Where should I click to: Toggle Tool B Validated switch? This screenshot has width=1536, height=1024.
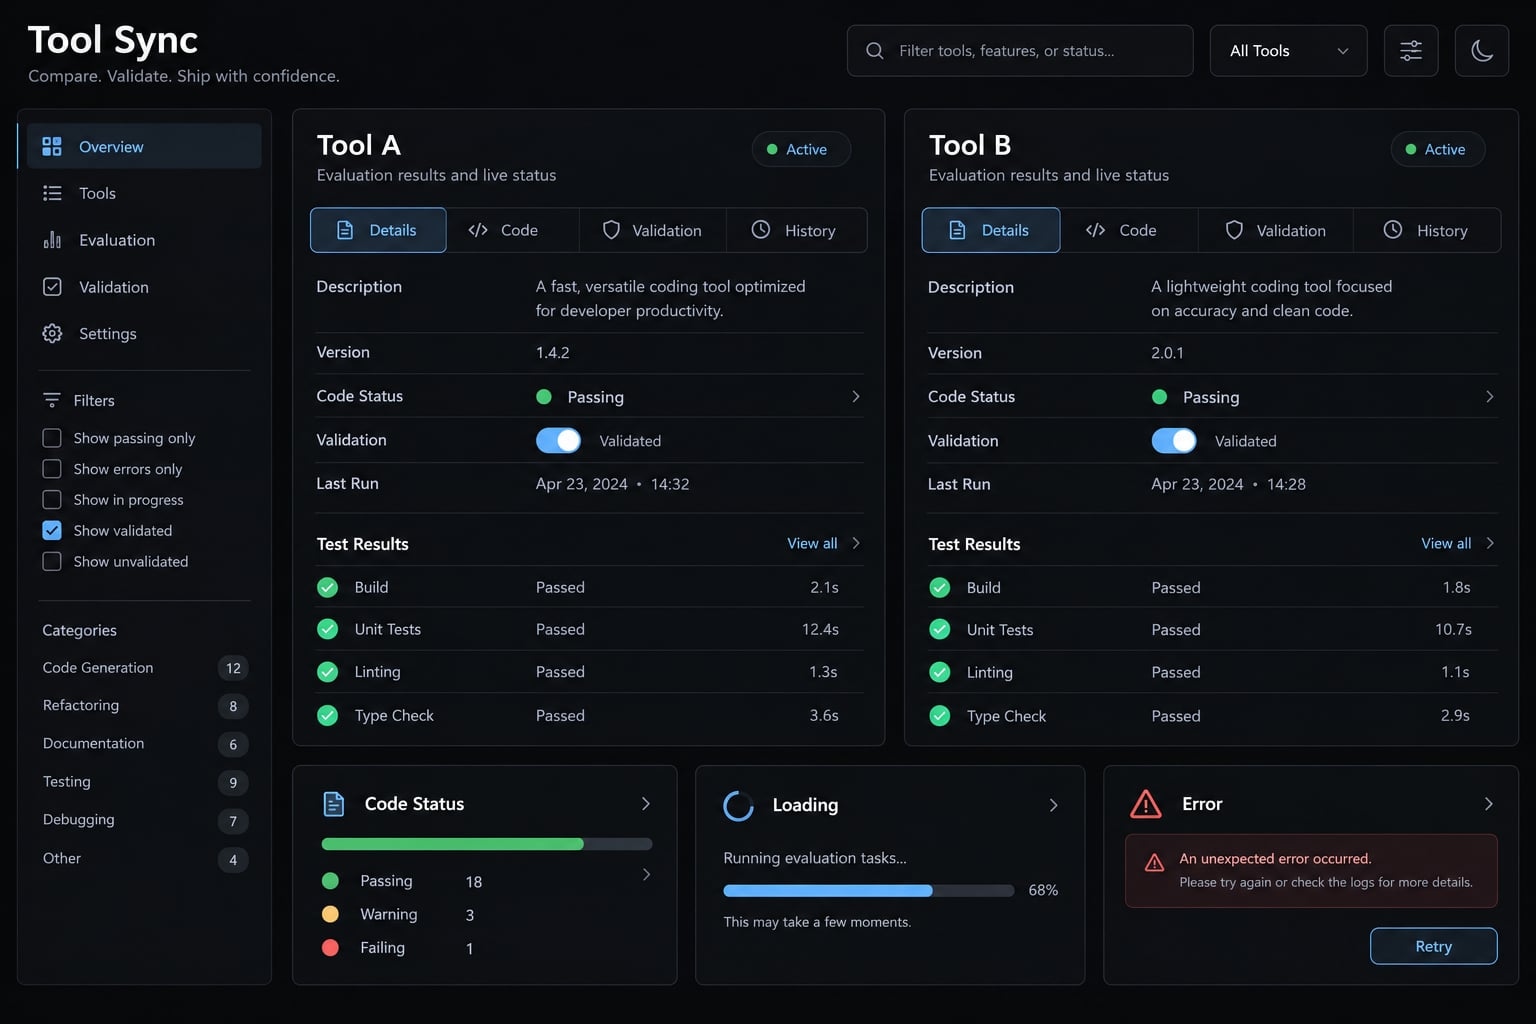pyautogui.click(x=1174, y=441)
